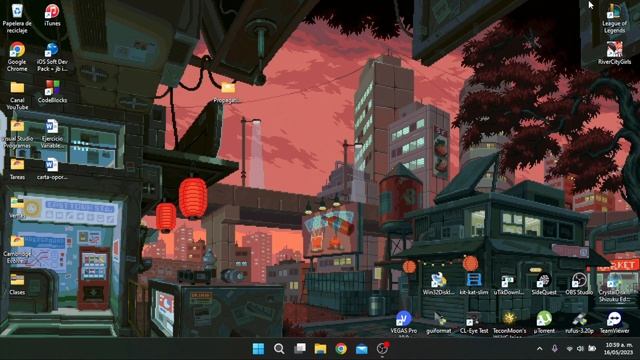Viewport: 640px width, 360px height.
Task: Open the VEGAS Pro shortcut
Action: 403,323
